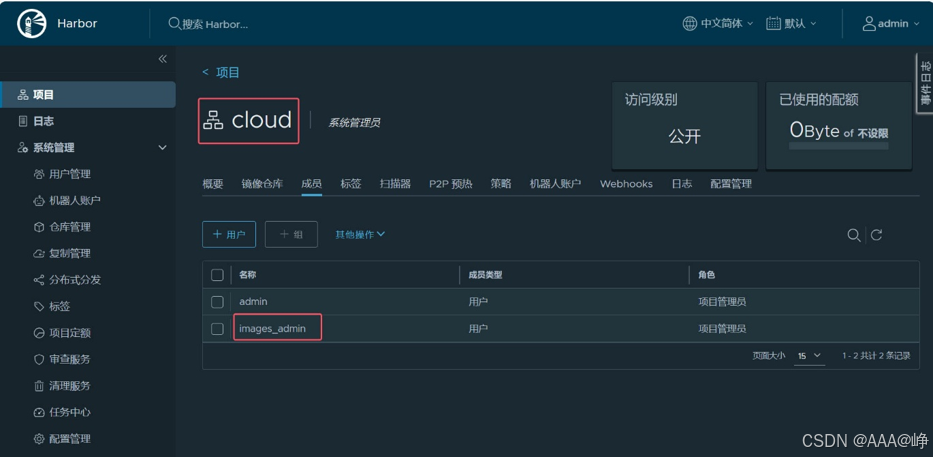Viewport: 933px width, 457px height.
Task: Switch to the 扫描器 tab
Action: pyautogui.click(x=396, y=184)
